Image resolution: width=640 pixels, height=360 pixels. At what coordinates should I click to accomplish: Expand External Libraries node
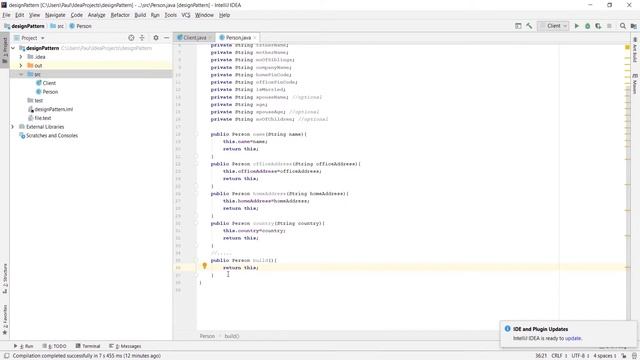(x=13, y=127)
